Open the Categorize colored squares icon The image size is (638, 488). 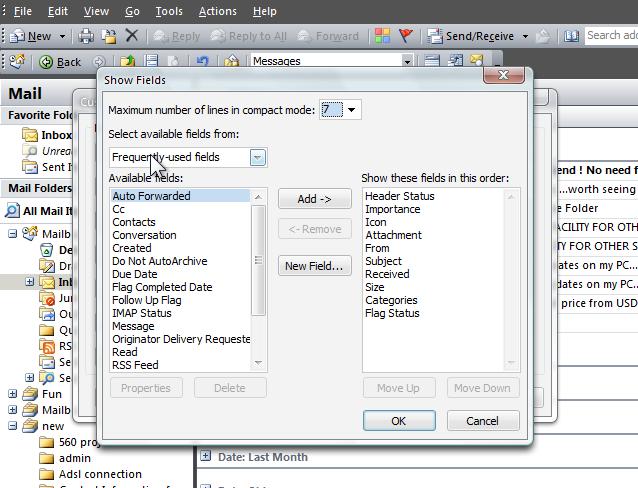[x=382, y=36]
